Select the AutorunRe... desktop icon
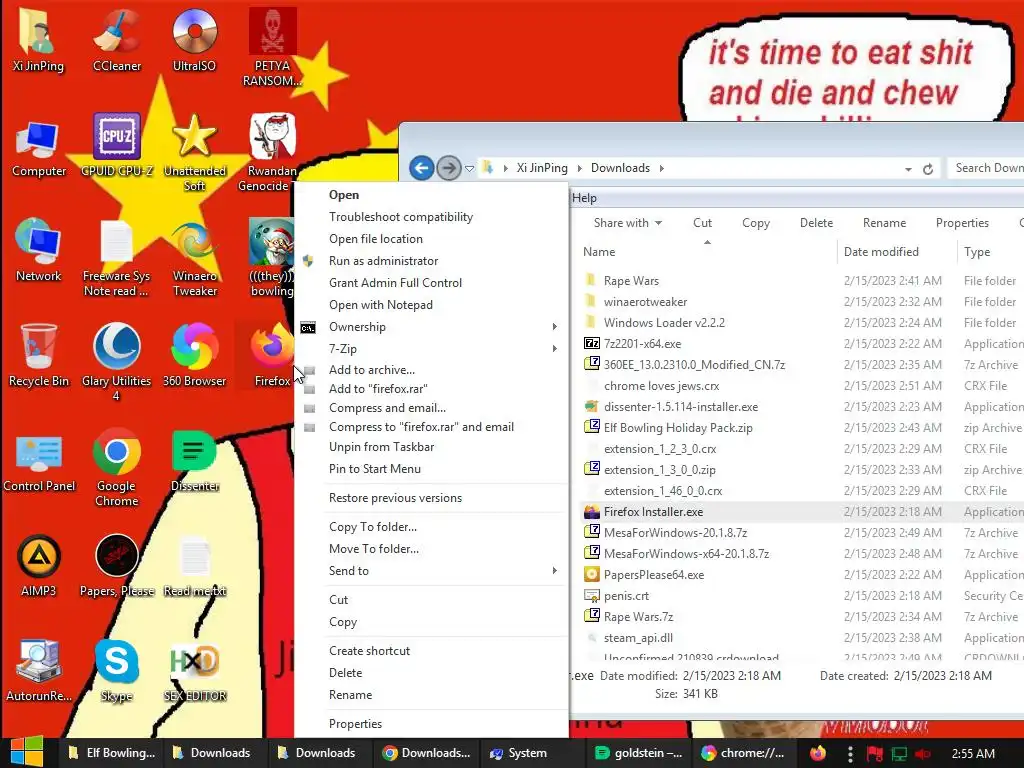Screen dimensions: 1024x768 coord(39,671)
